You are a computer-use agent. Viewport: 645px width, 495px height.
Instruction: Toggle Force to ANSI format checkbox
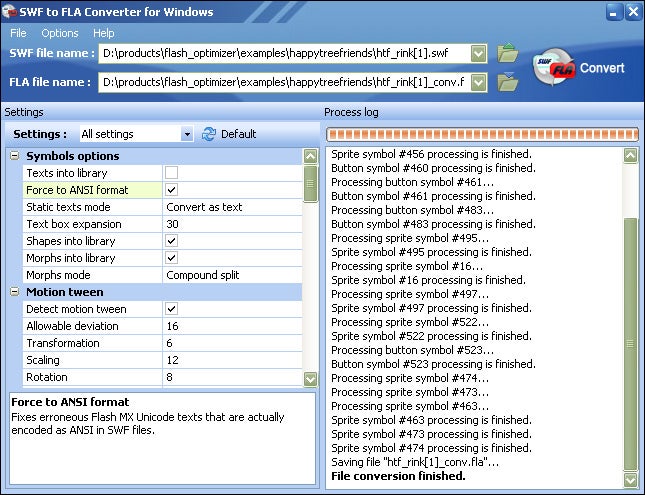coord(172,190)
